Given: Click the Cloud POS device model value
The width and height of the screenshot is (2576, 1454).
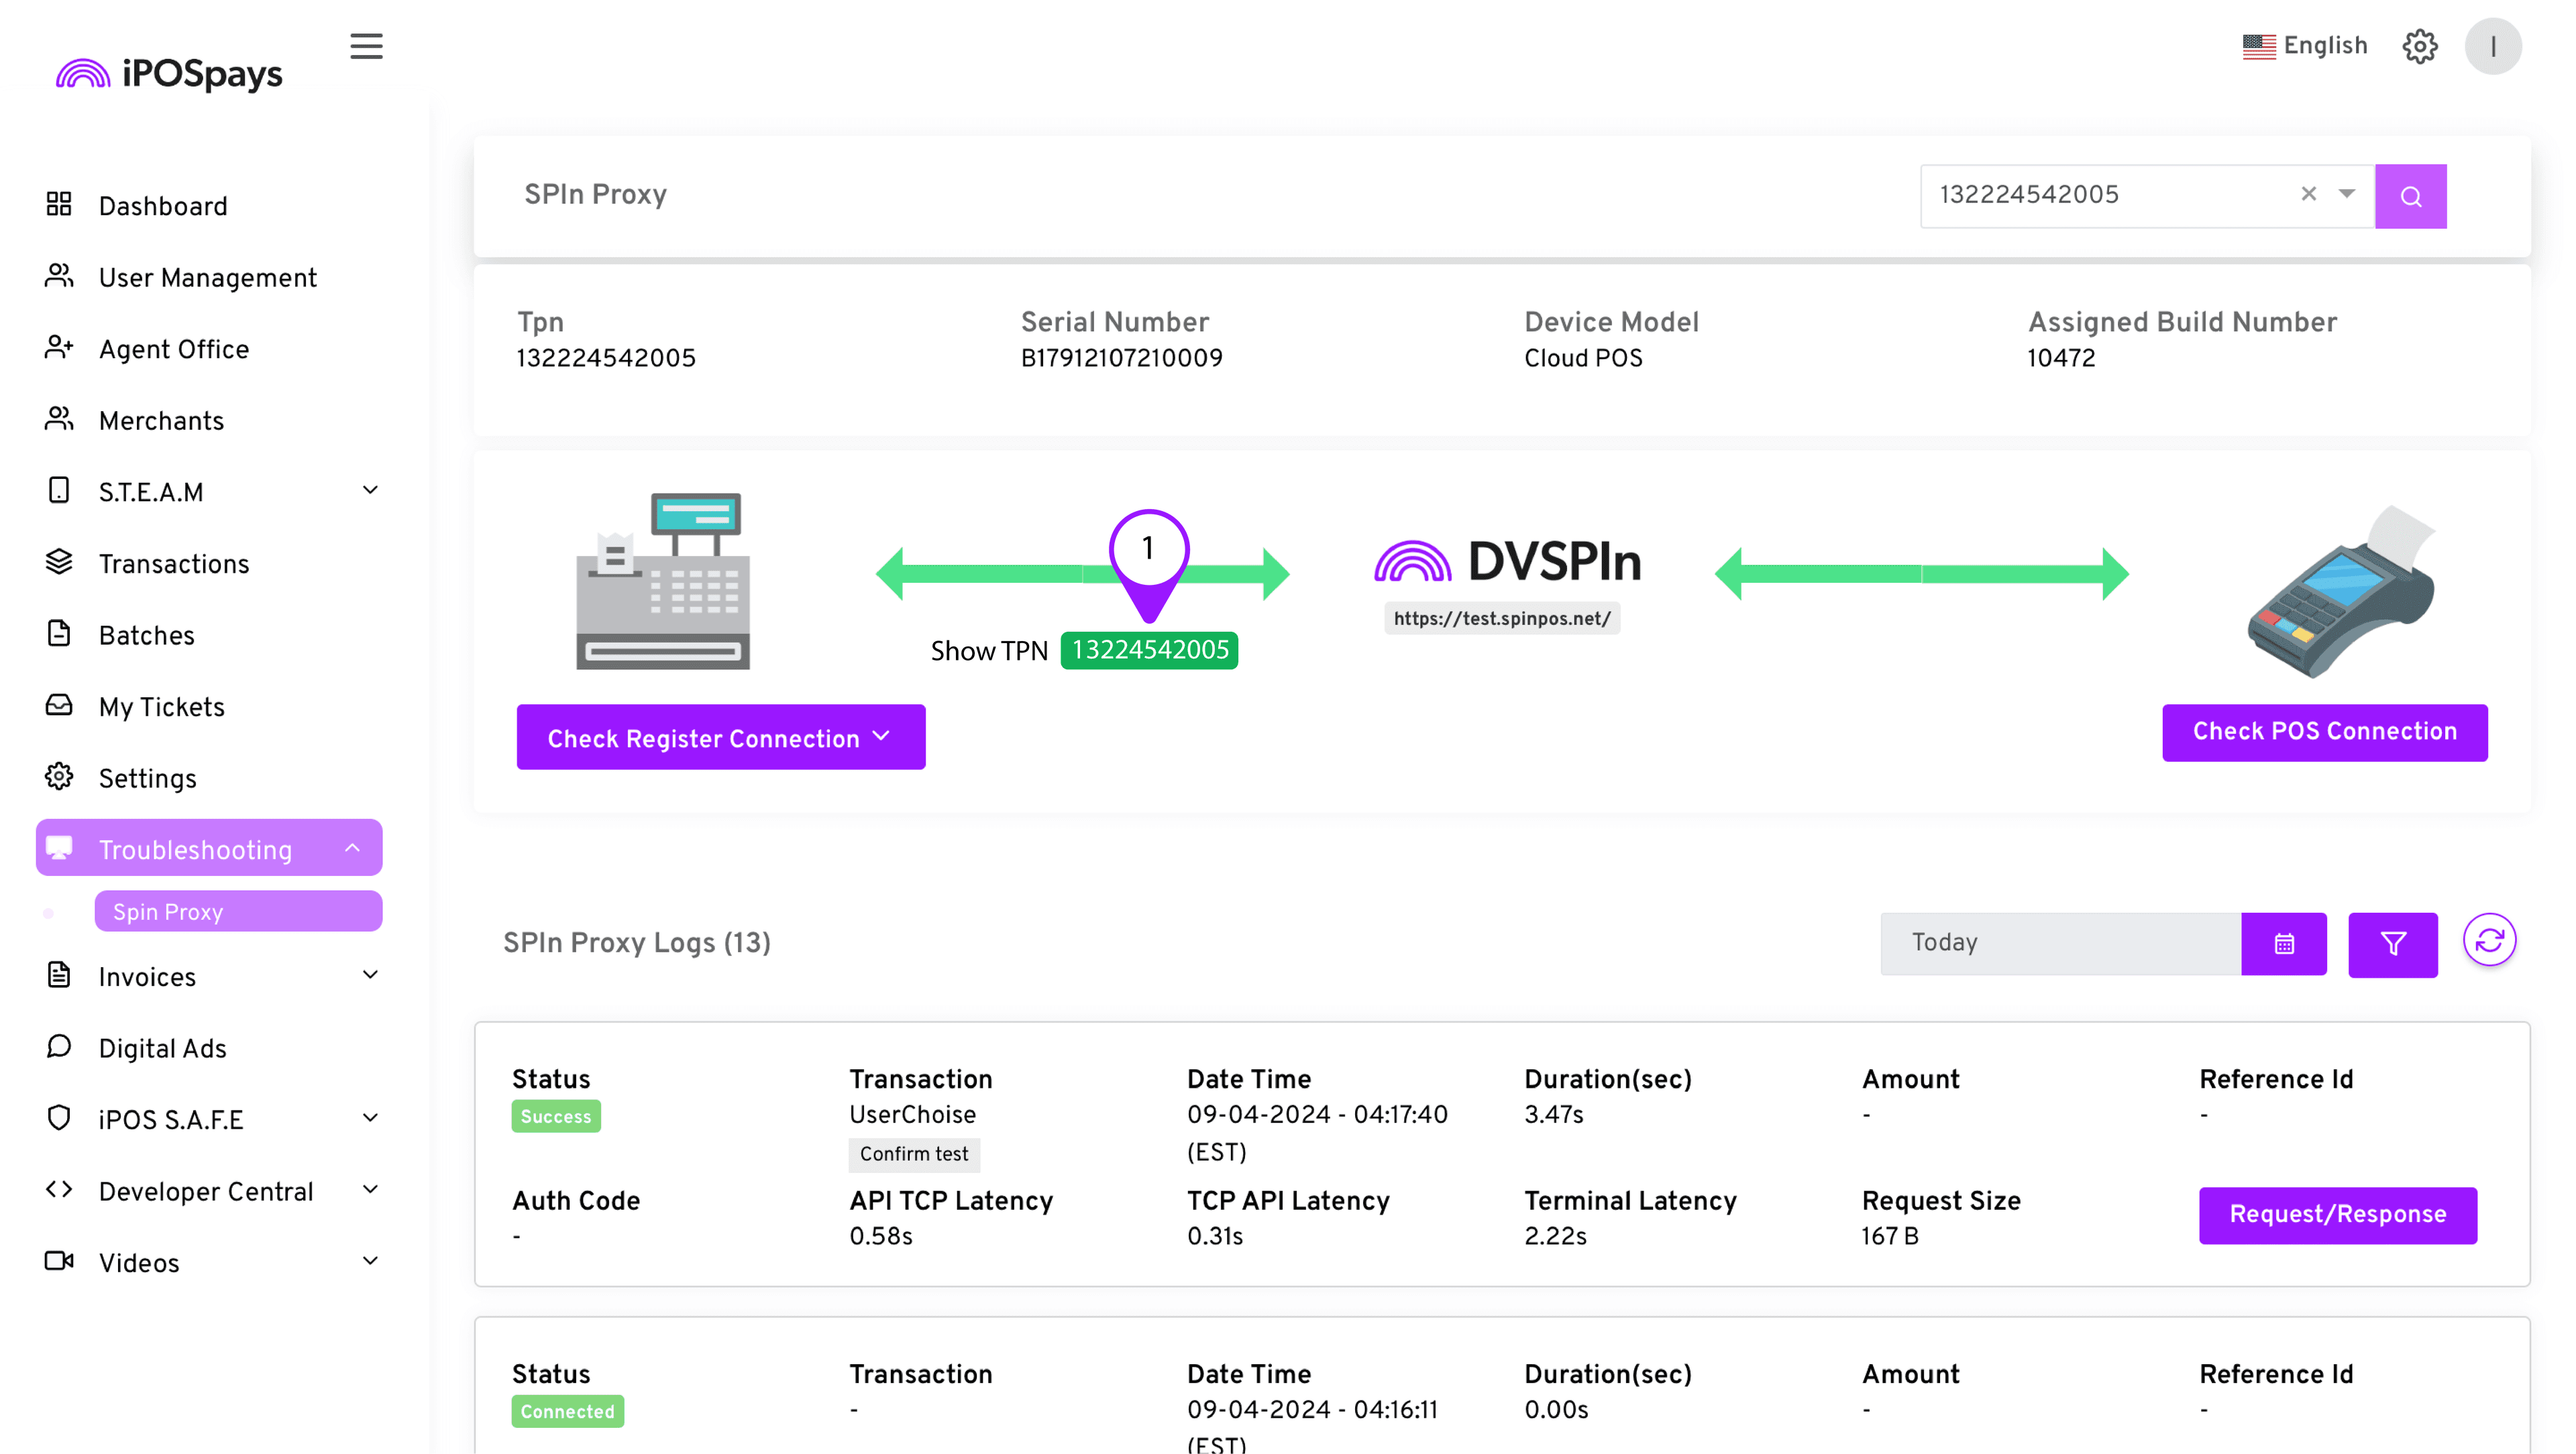Looking at the screenshot, I should (x=1583, y=359).
